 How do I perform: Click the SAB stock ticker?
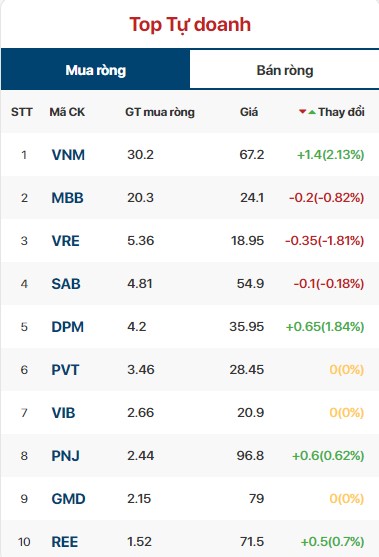tap(66, 284)
